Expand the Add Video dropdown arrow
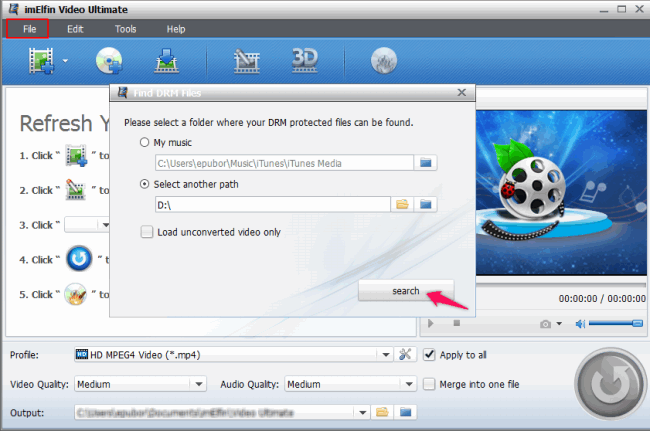Screen dimensions: 650x431 (x=65, y=61)
